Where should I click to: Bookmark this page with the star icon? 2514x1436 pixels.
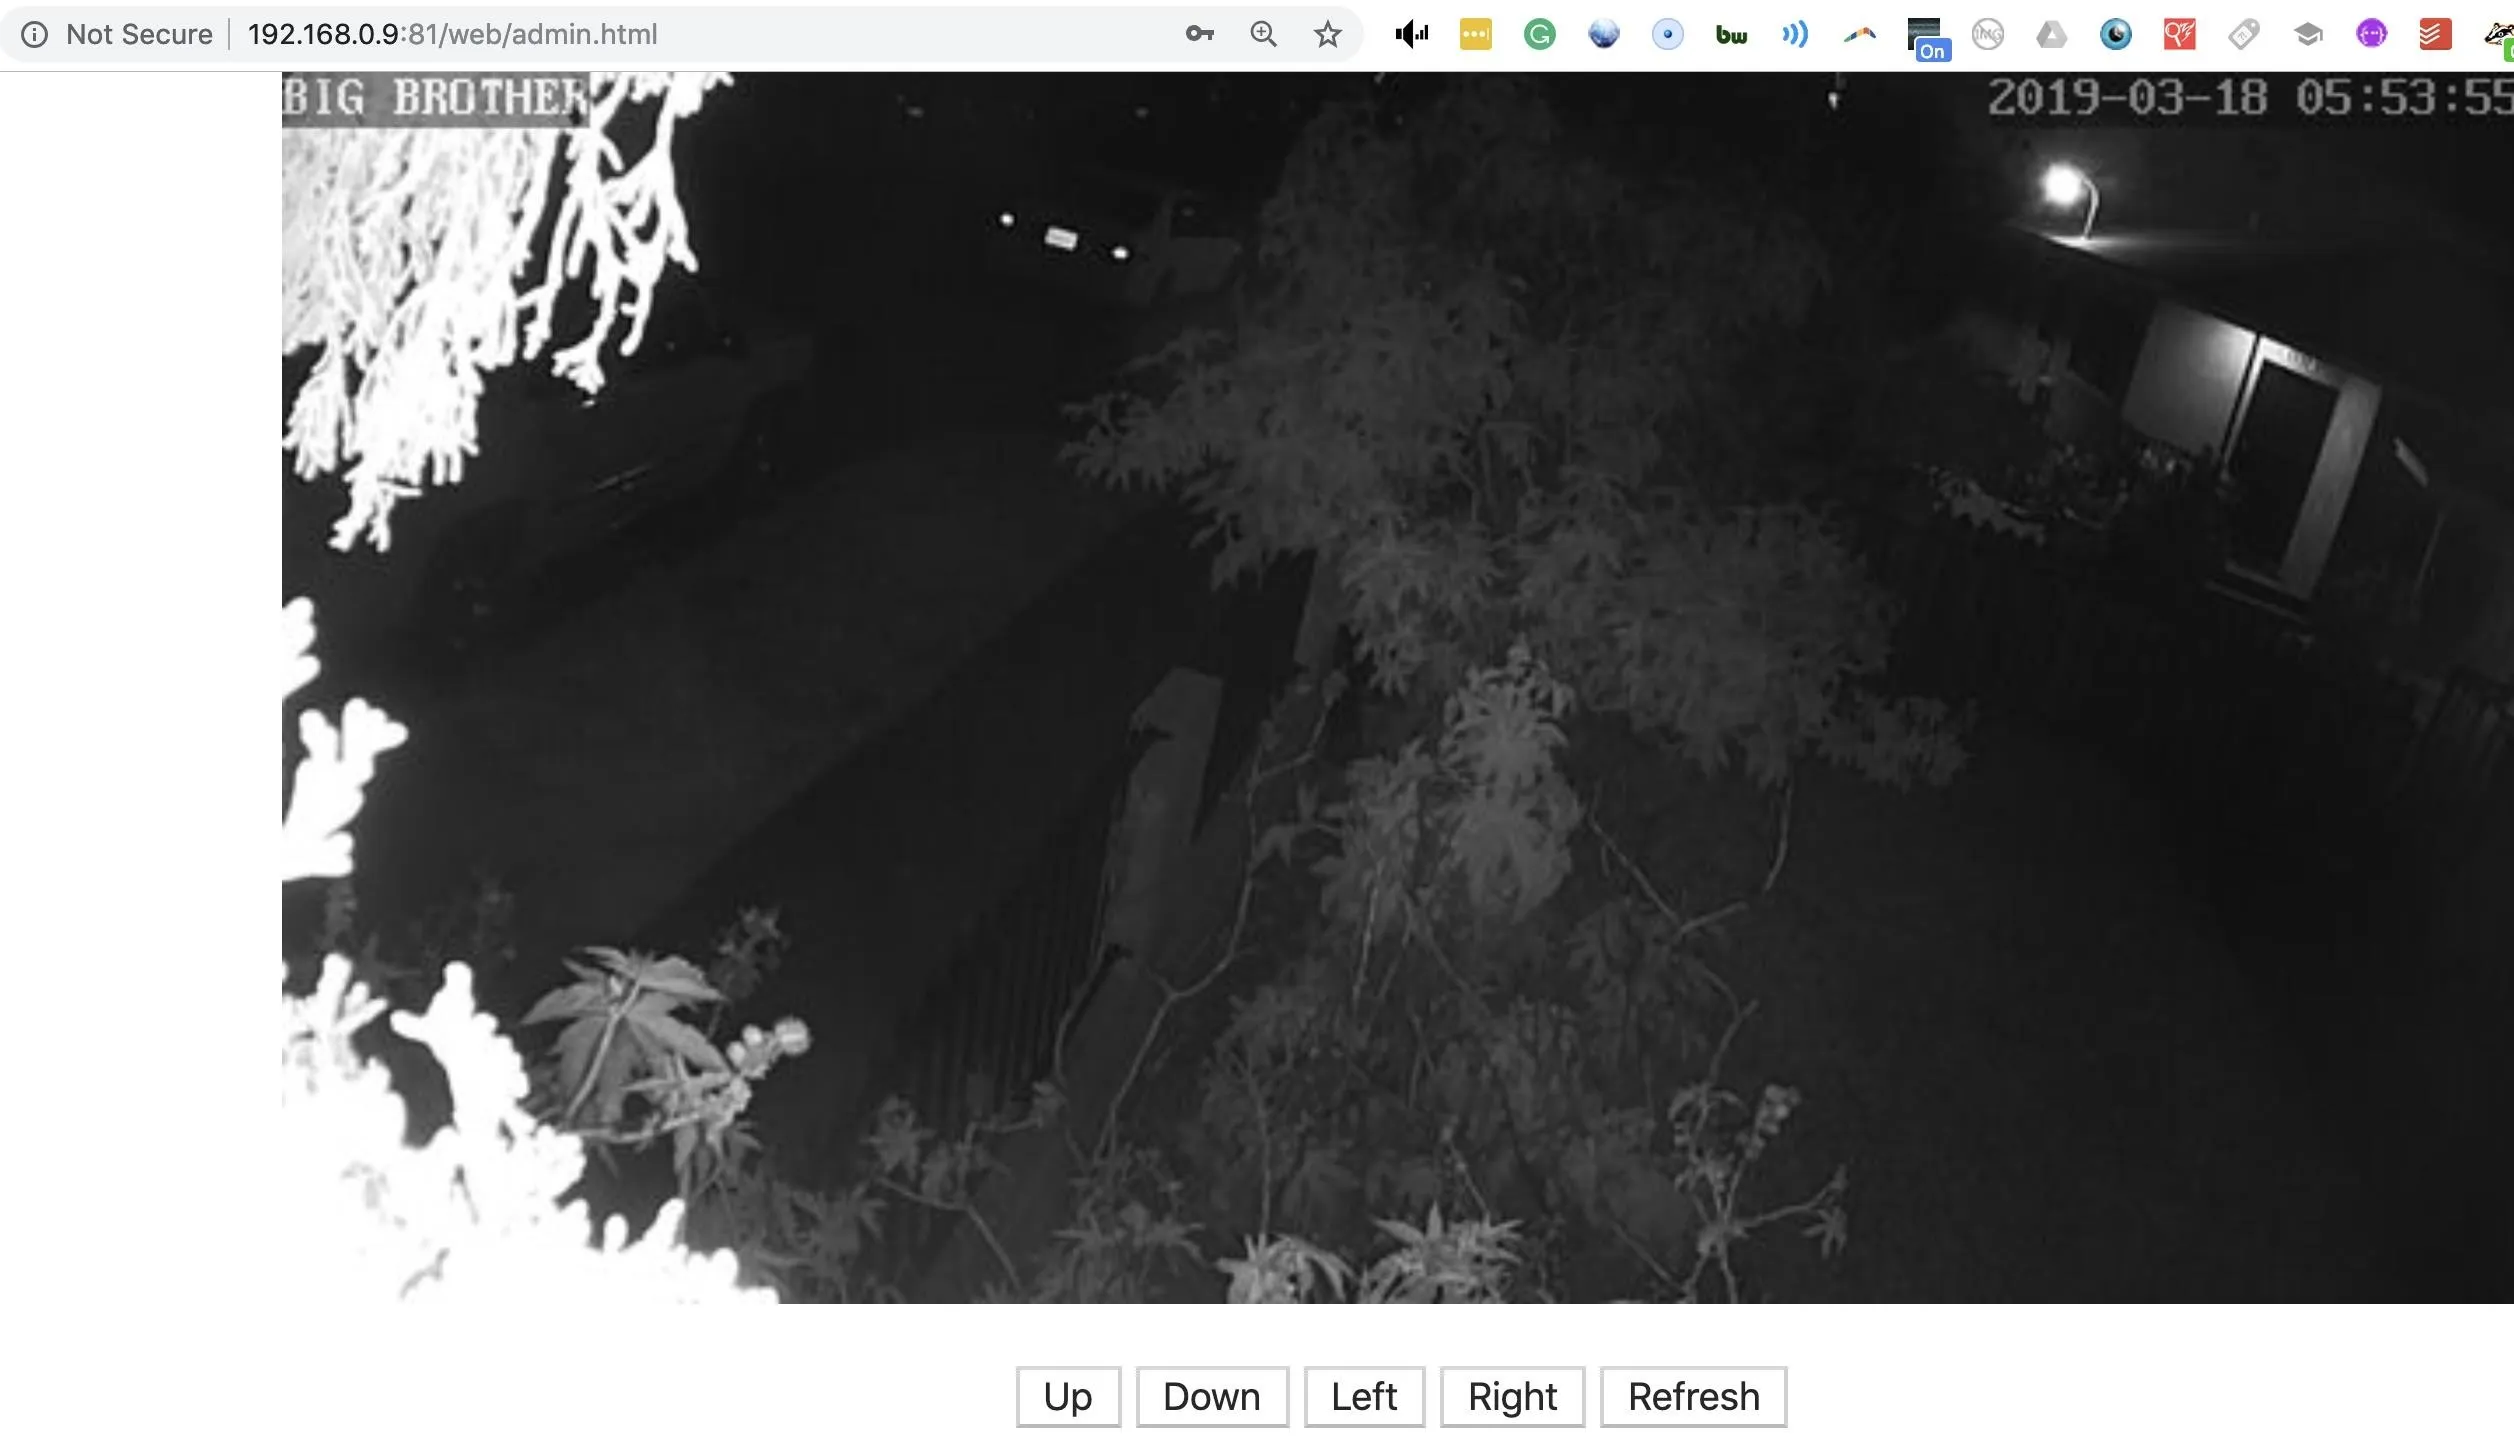pyautogui.click(x=1327, y=35)
